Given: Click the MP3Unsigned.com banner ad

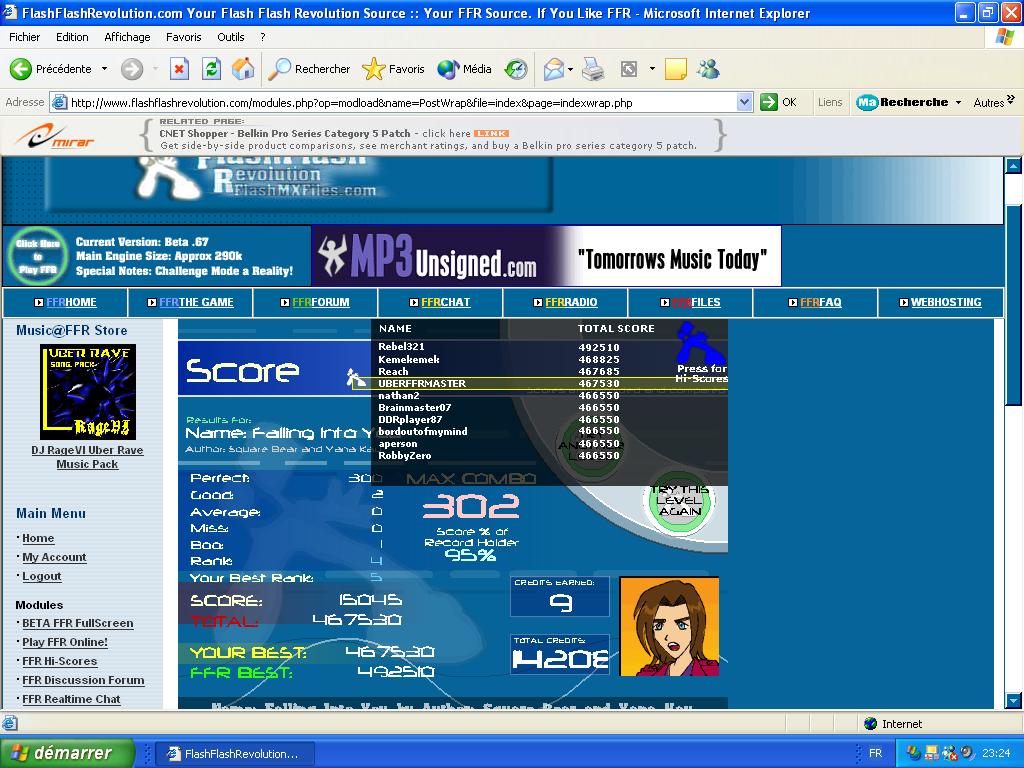Looking at the screenshot, I should point(547,256).
